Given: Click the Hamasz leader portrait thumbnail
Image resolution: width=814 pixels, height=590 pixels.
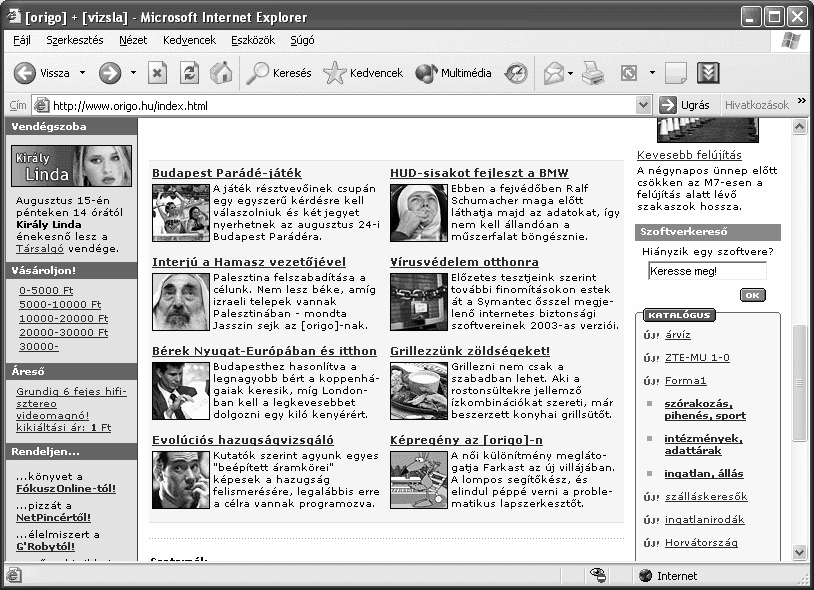Looking at the screenshot, I should [181, 302].
